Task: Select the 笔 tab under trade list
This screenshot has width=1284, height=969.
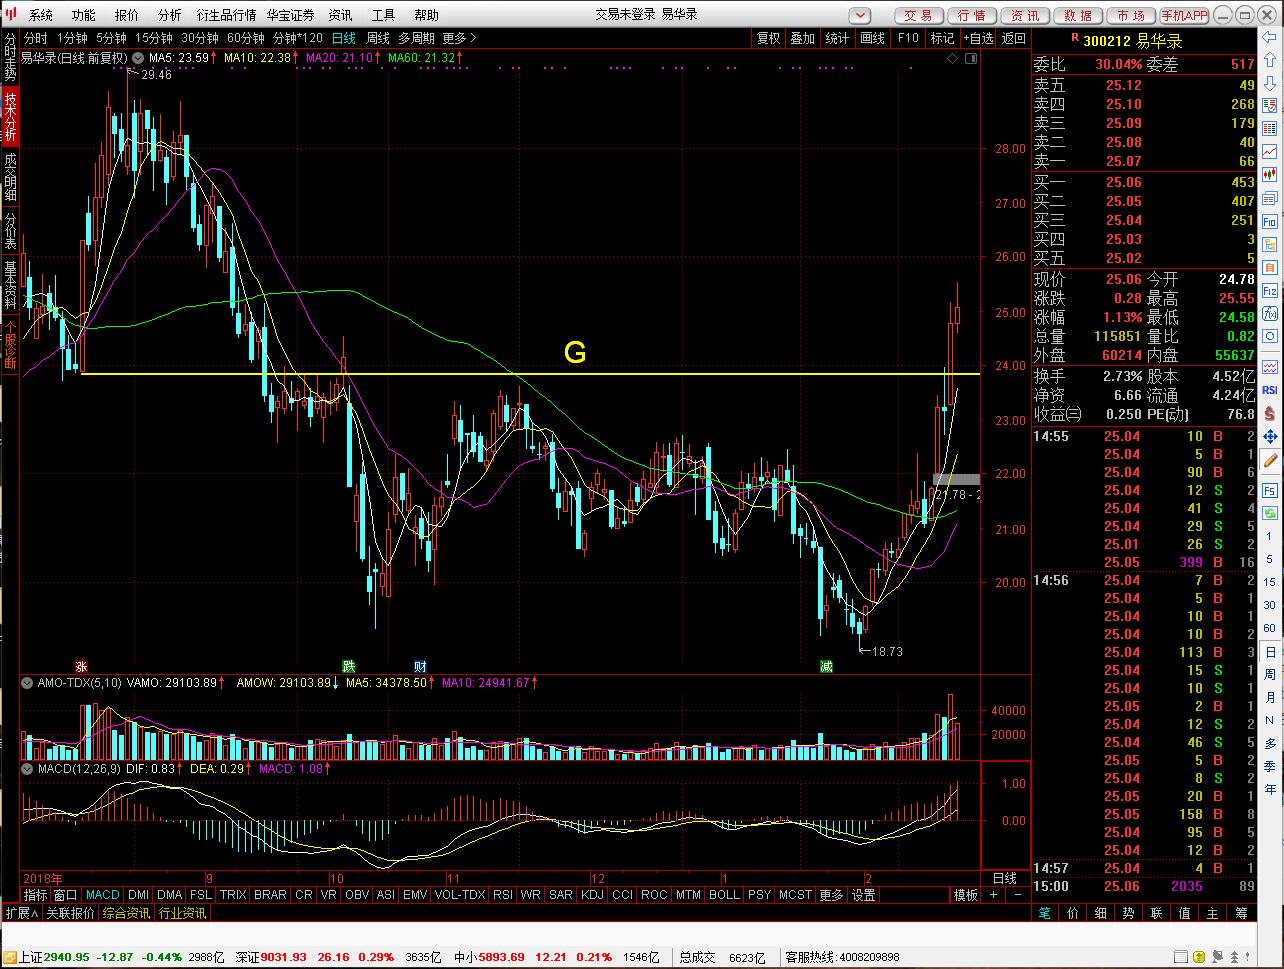Action: point(1045,913)
